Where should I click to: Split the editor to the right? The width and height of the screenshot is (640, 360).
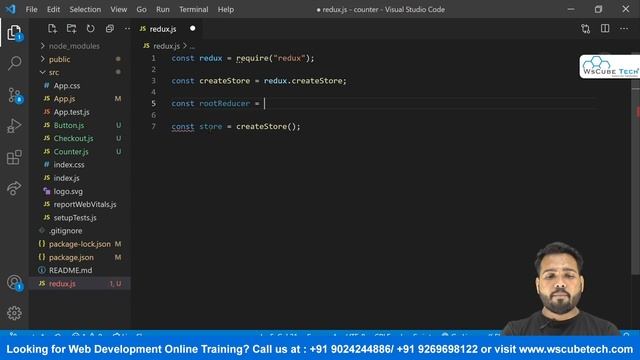(605, 29)
